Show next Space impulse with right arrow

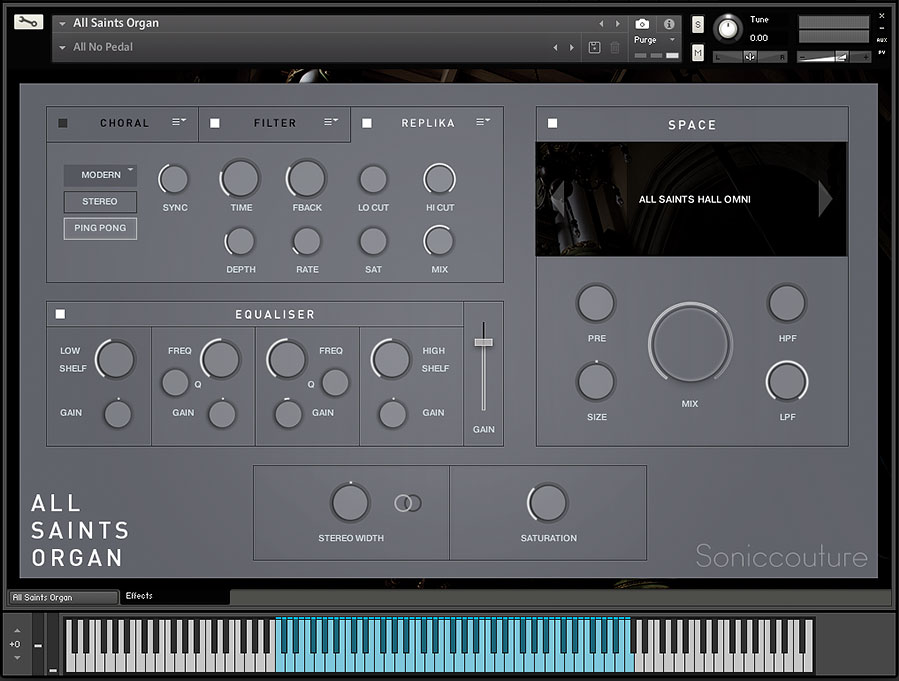click(825, 199)
